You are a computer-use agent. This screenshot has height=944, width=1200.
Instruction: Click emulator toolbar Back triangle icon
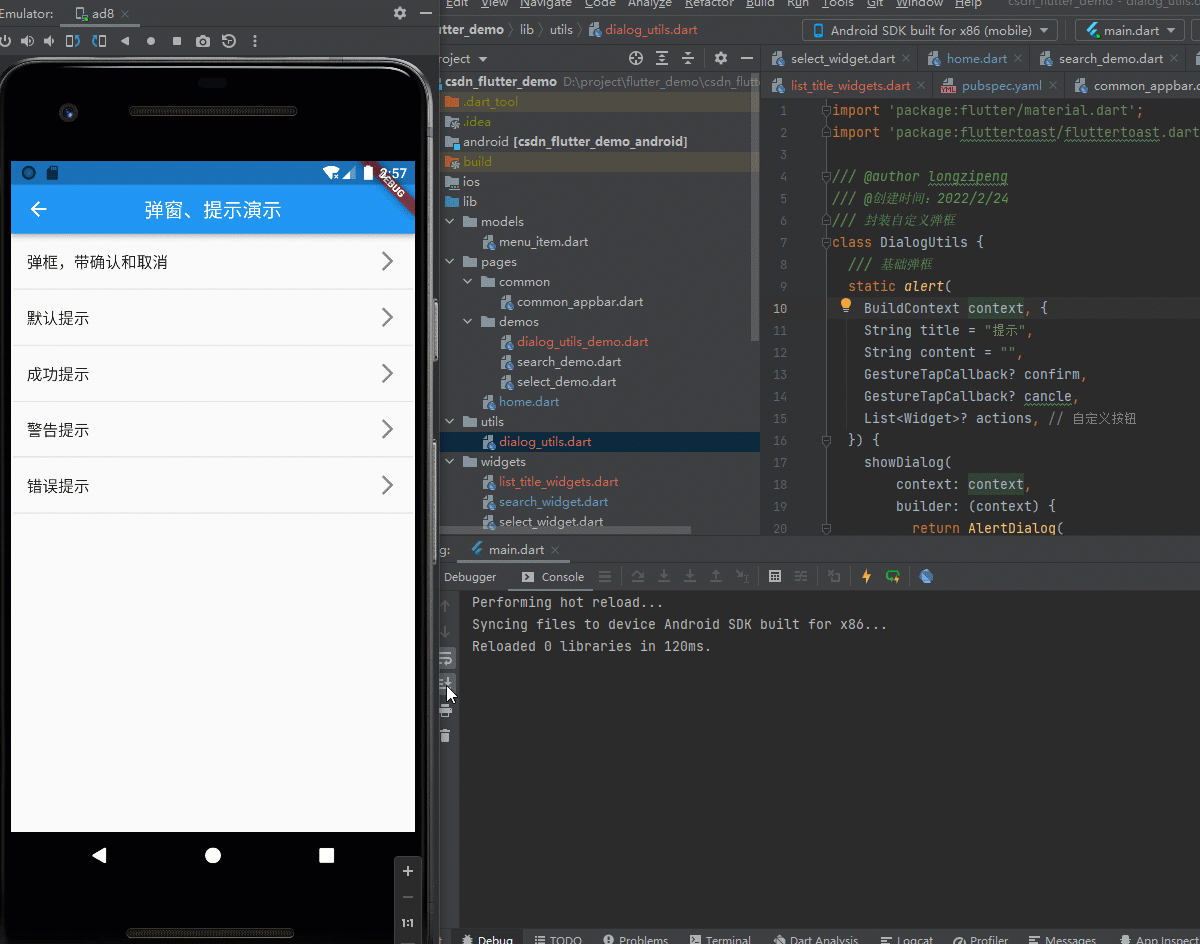[125, 41]
